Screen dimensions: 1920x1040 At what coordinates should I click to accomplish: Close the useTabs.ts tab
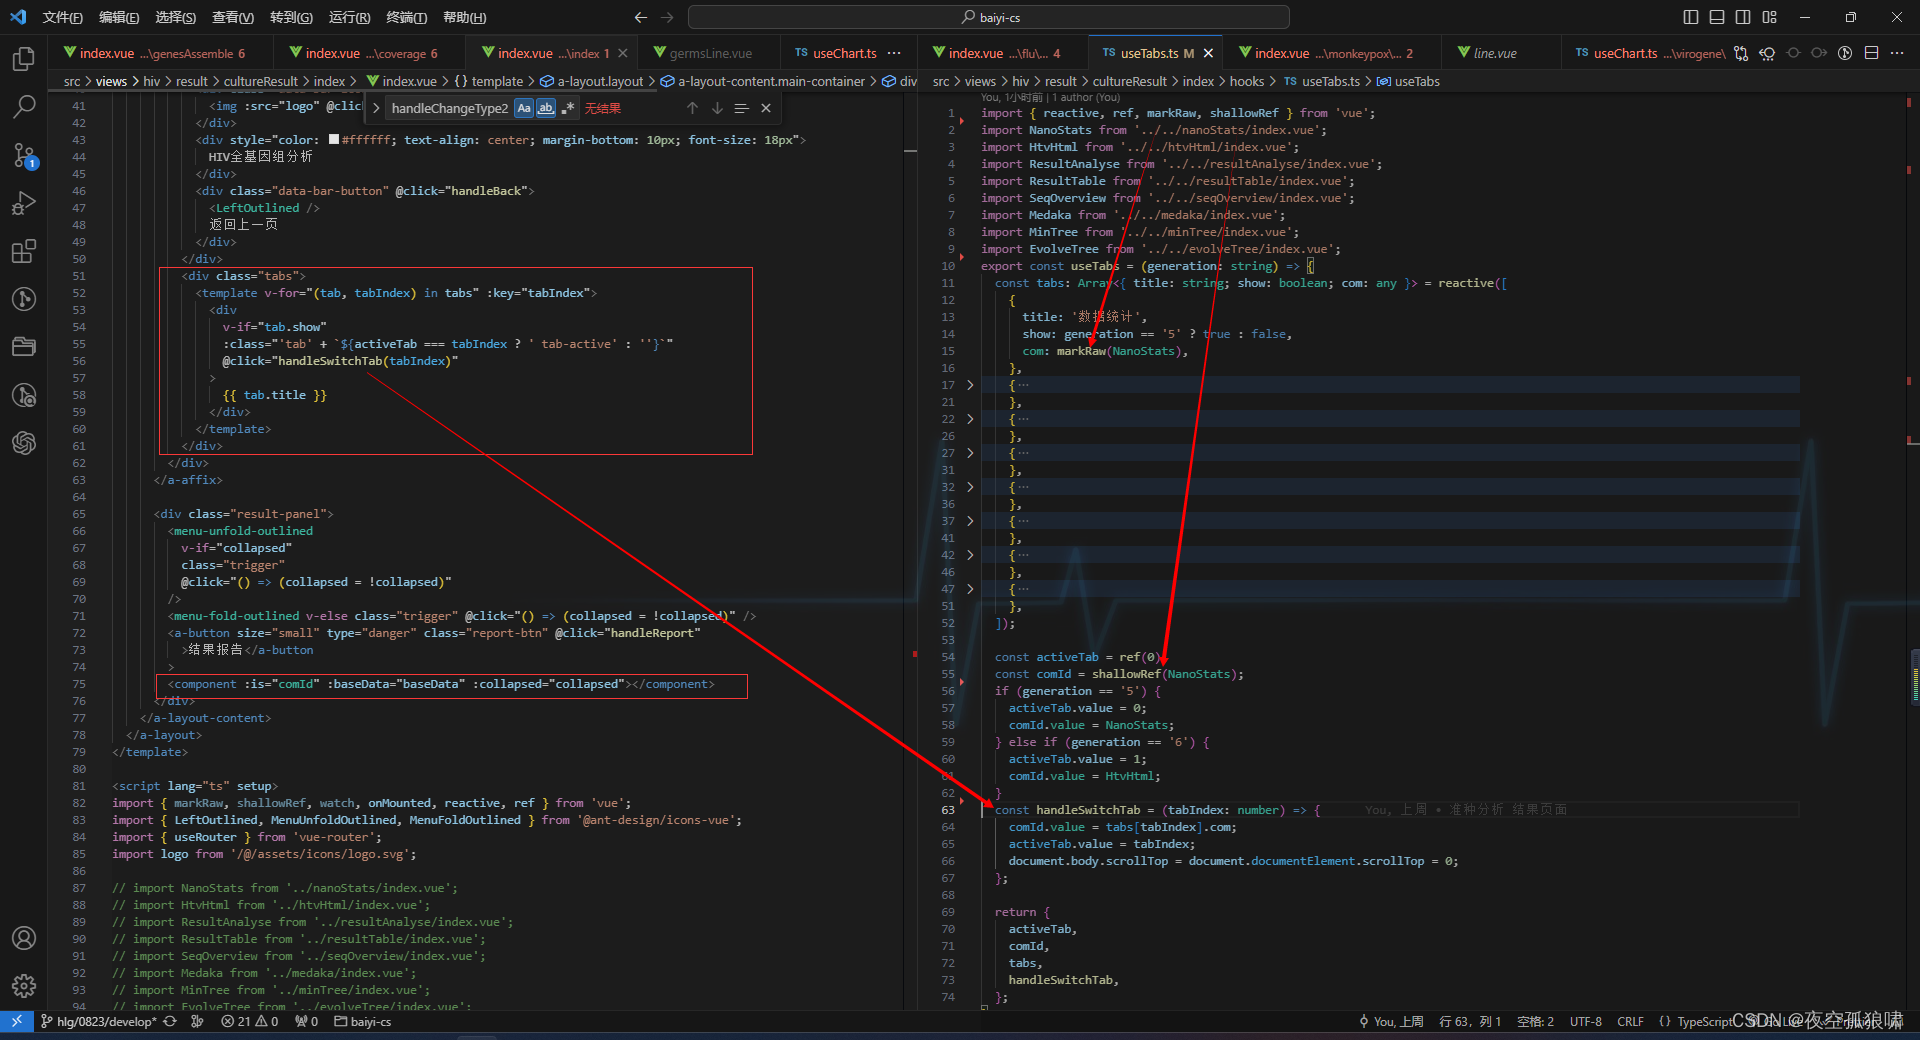coord(1209,53)
